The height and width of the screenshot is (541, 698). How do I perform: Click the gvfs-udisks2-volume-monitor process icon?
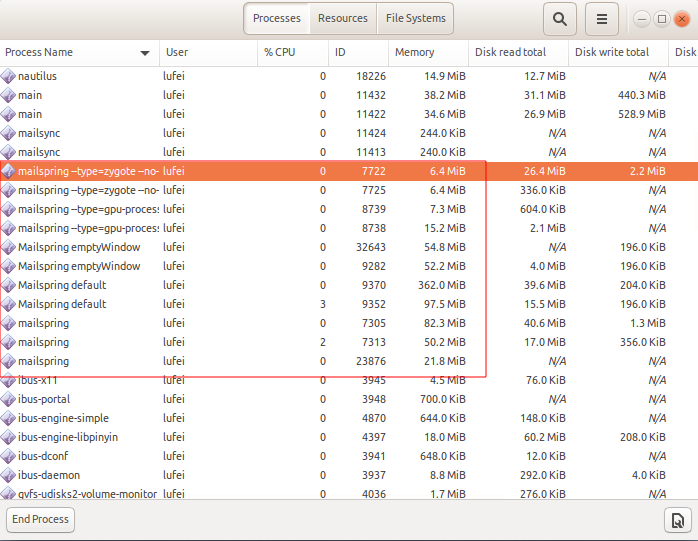click(8, 493)
